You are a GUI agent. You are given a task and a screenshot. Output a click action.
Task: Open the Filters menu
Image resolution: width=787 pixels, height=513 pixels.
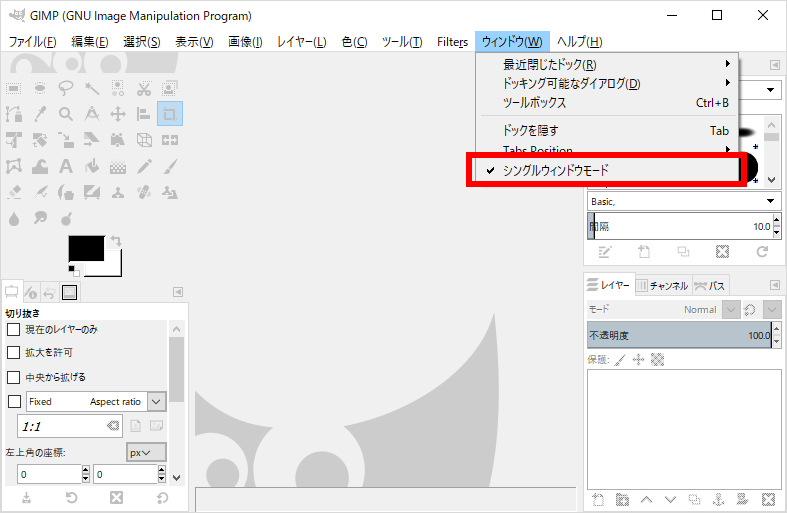point(452,42)
